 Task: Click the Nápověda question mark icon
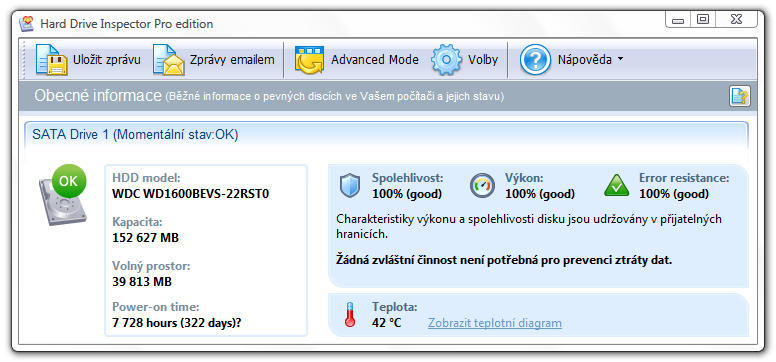point(535,60)
